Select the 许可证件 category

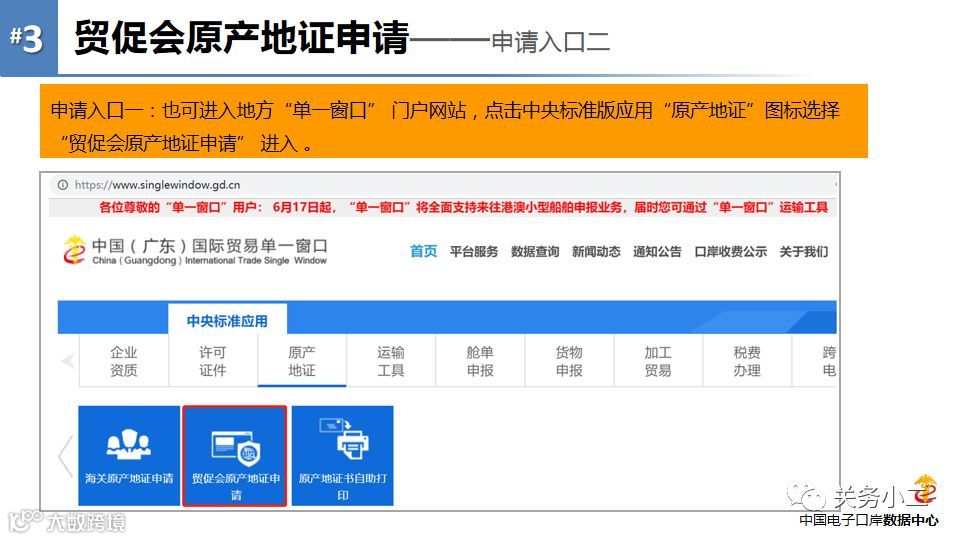click(x=212, y=361)
